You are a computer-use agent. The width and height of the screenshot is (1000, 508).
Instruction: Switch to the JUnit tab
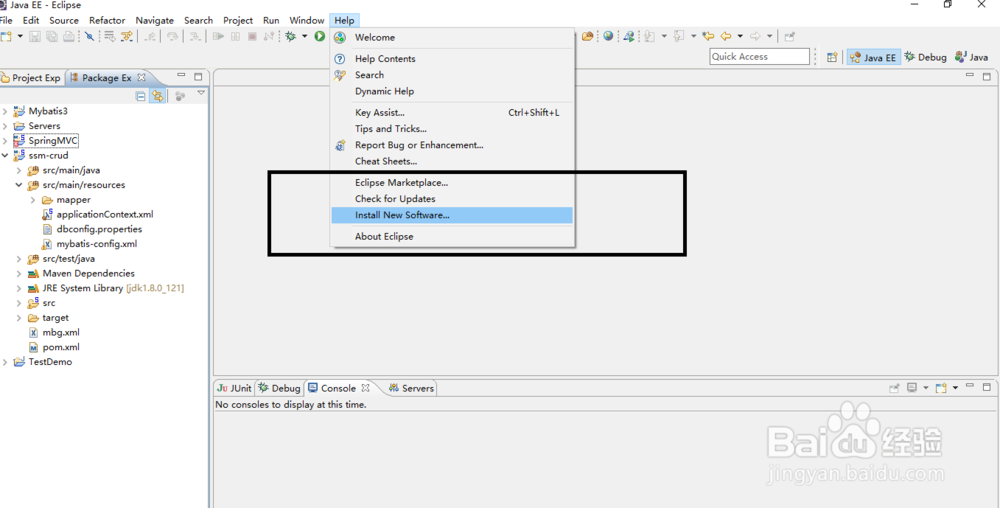[x=234, y=388]
